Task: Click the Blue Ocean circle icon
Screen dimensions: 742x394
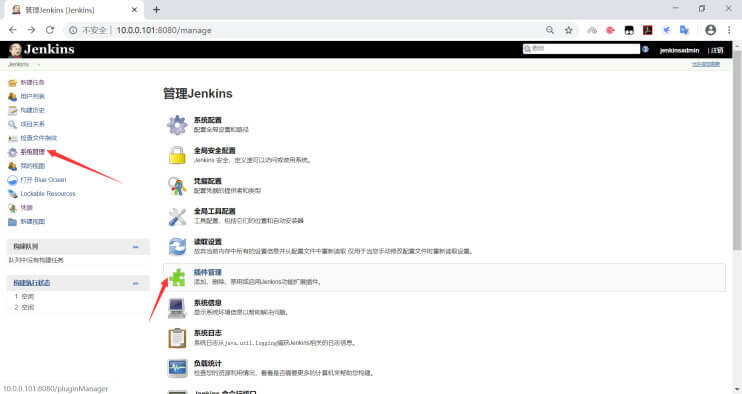Action: [x=12, y=180]
